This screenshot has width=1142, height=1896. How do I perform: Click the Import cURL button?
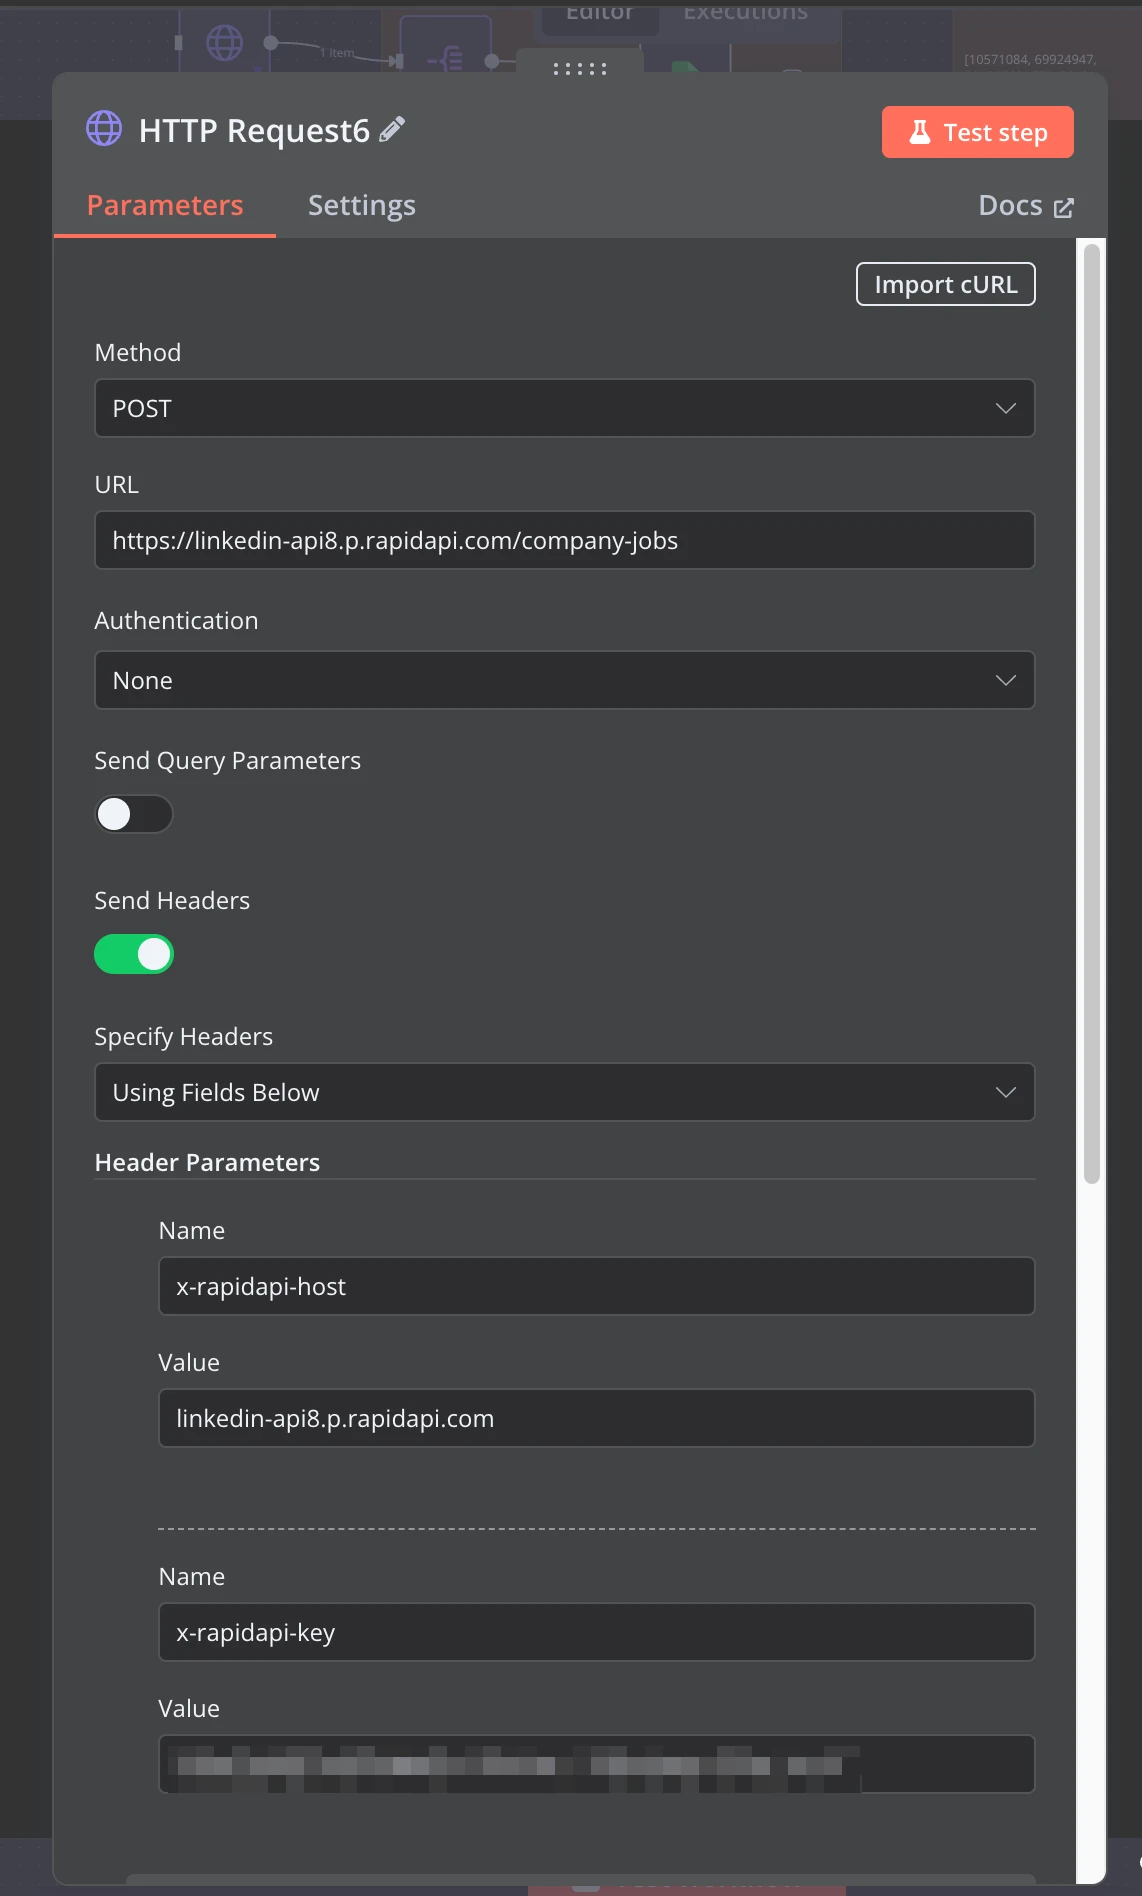click(945, 284)
